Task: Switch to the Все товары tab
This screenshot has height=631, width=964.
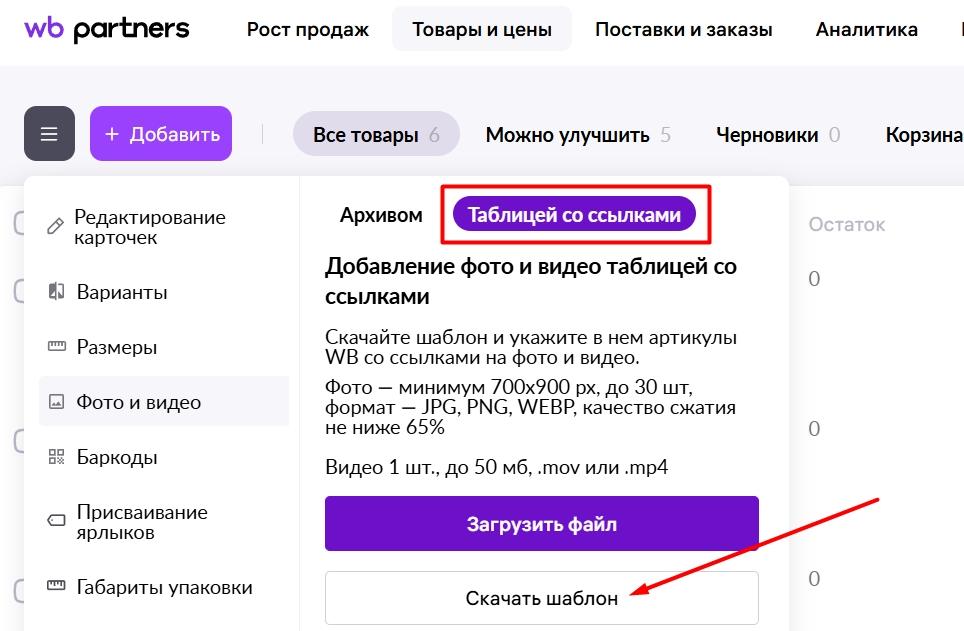Action: (x=375, y=135)
